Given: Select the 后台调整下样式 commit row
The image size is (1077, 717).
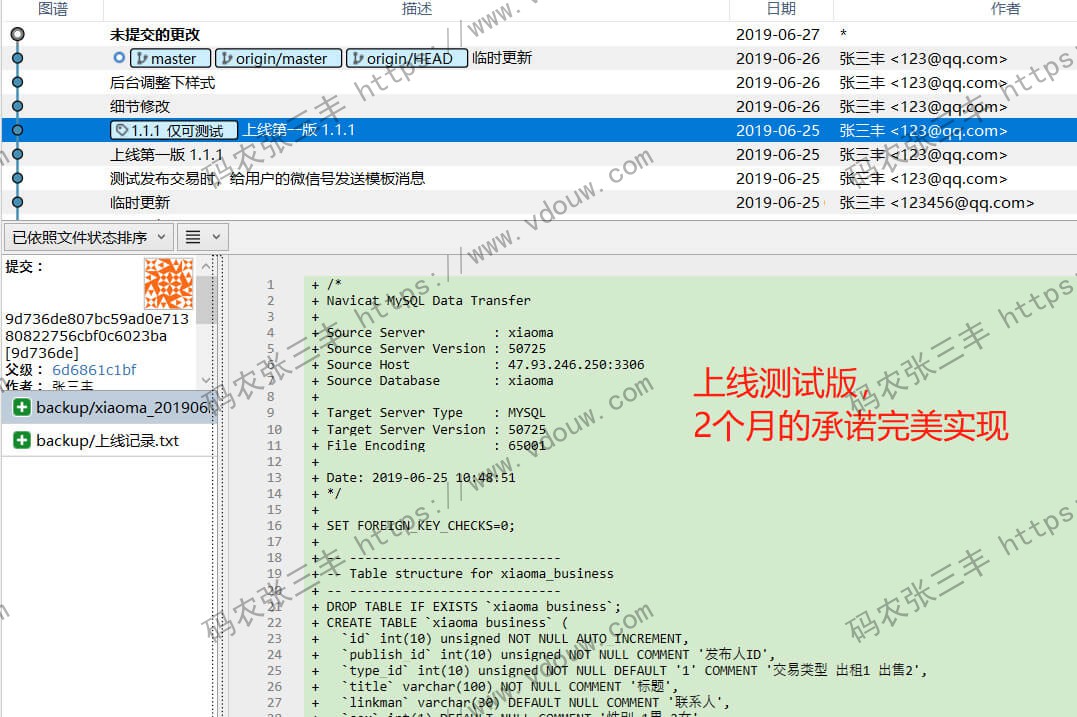Looking at the screenshot, I should (400, 83).
